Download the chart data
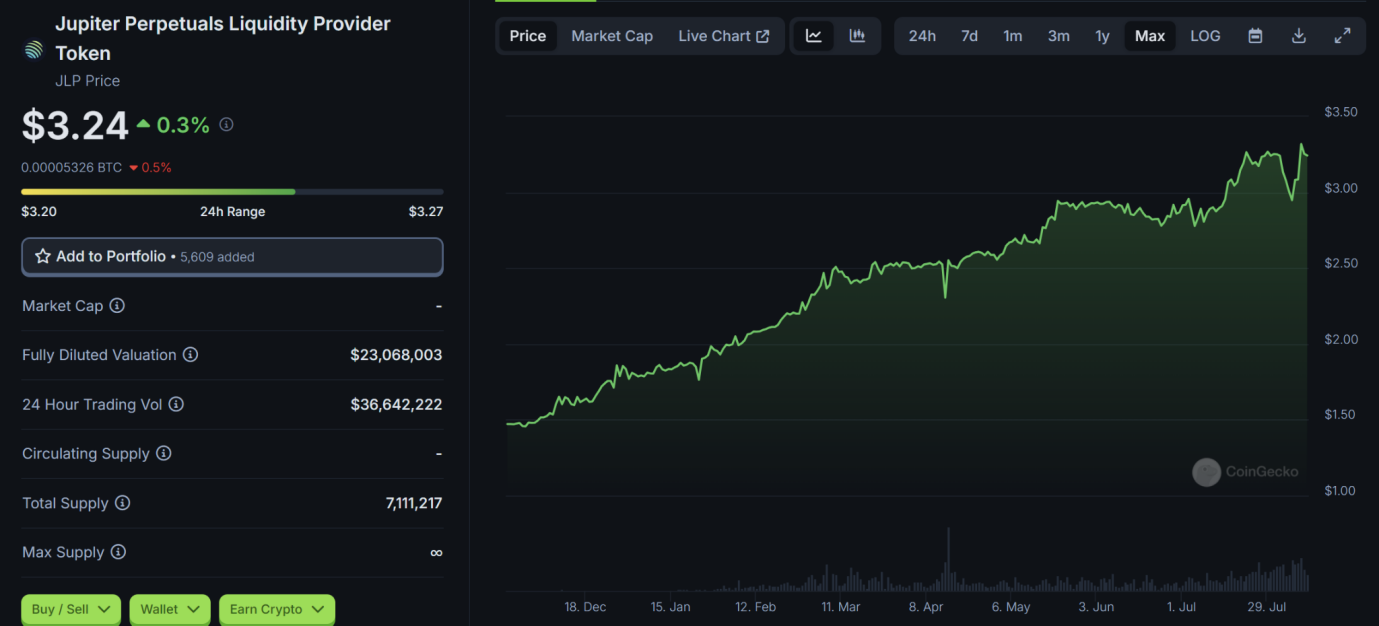The height and width of the screenshot is (626, 1379). [1299, 36]
